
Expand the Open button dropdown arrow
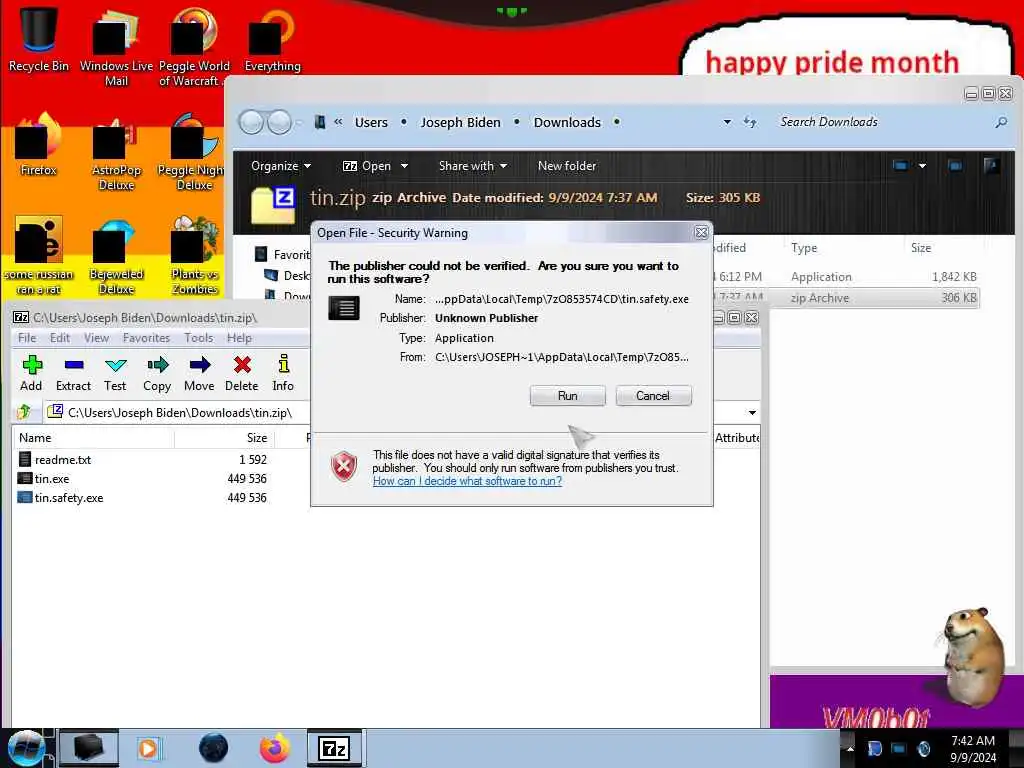click(404, 166)
